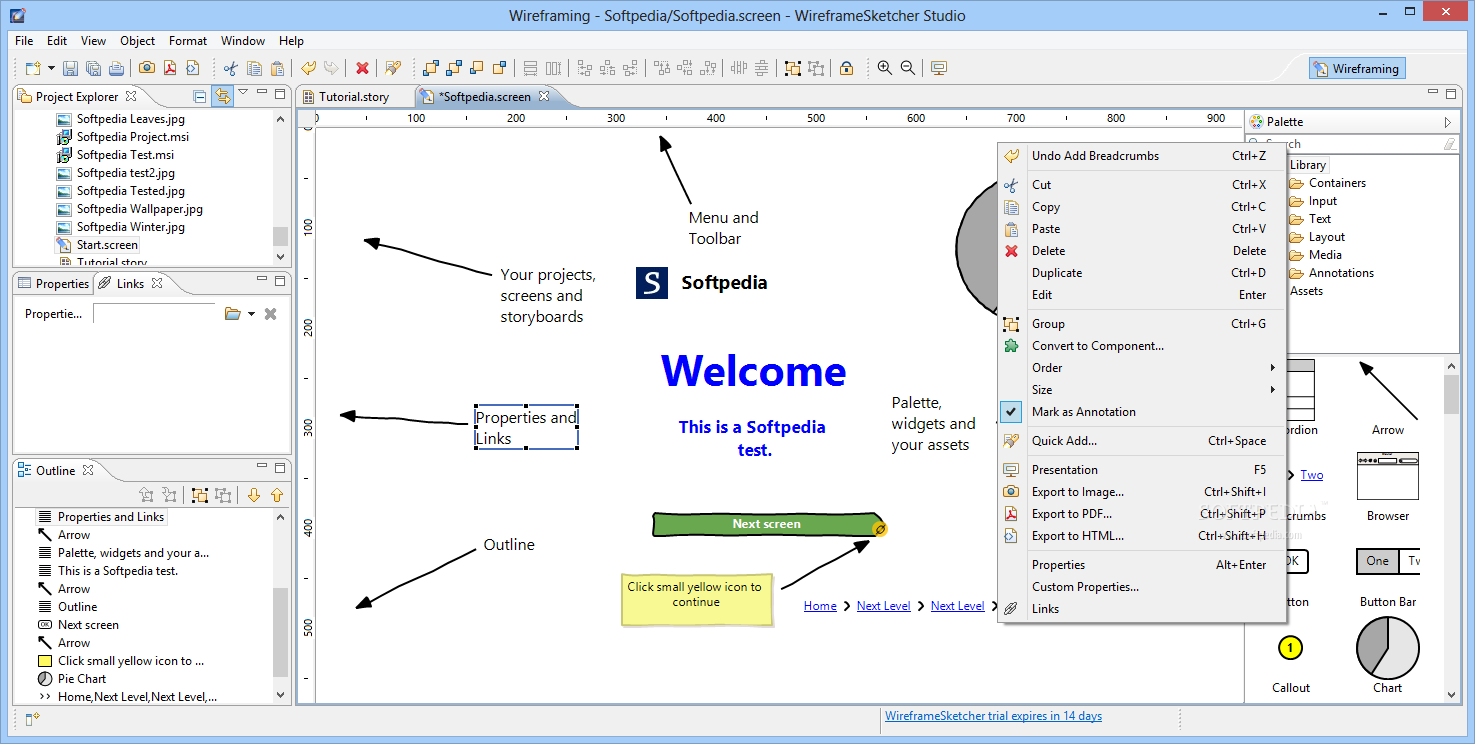The height and width of the screenshot is (744, 1475).
Task: Click the green Next screen button
Action: [765, 524]
